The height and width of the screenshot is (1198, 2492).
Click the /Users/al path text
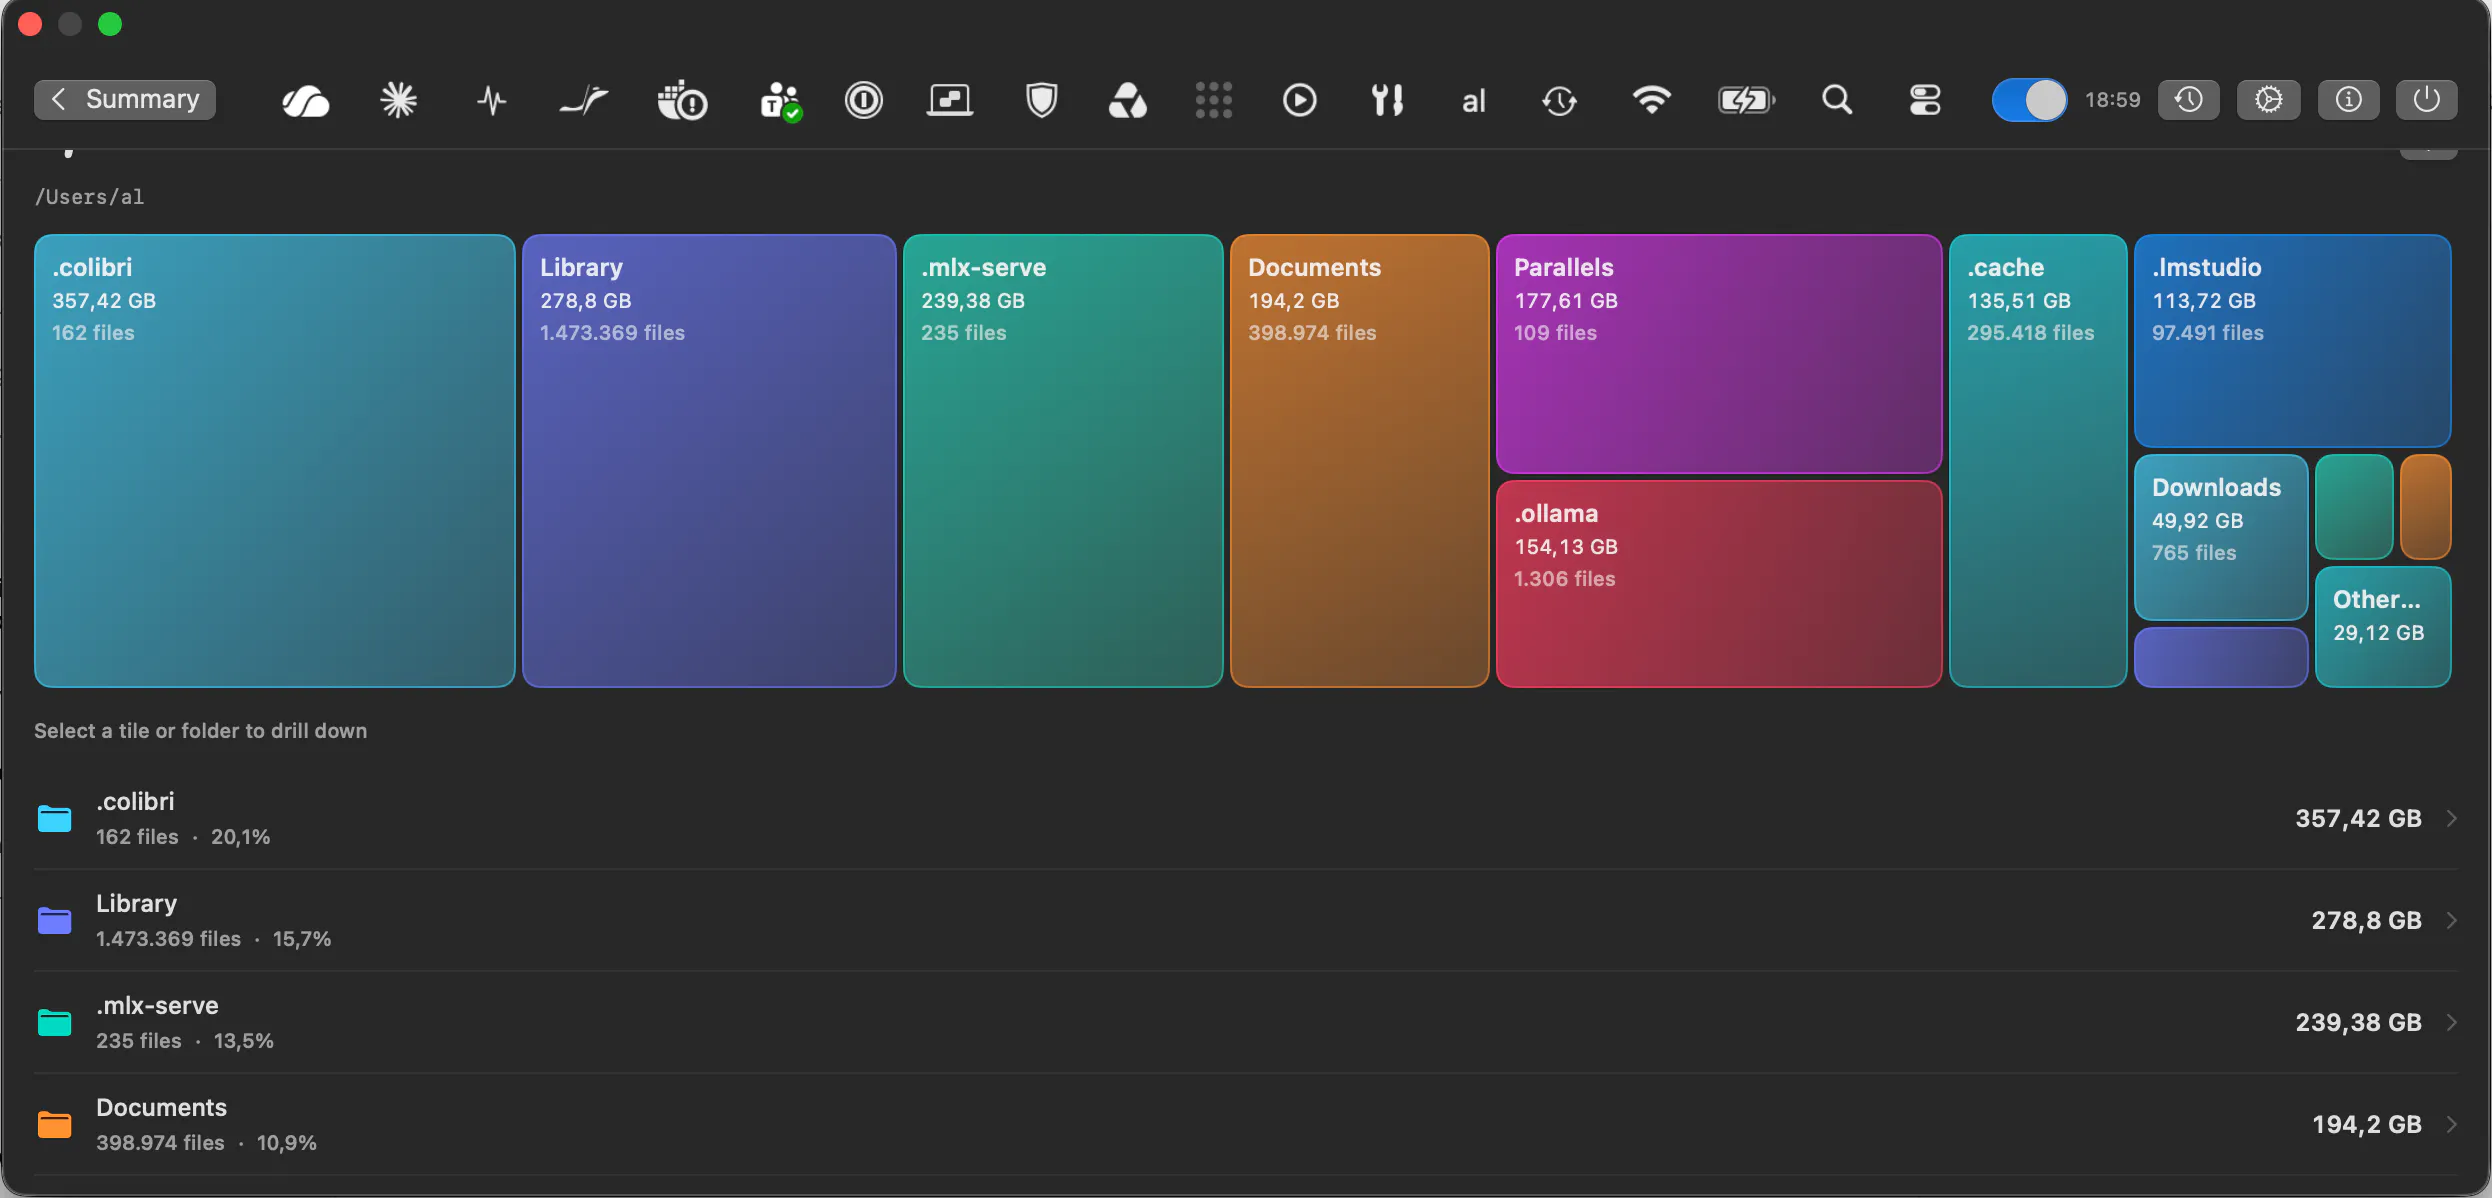click(x=89, y=197)
